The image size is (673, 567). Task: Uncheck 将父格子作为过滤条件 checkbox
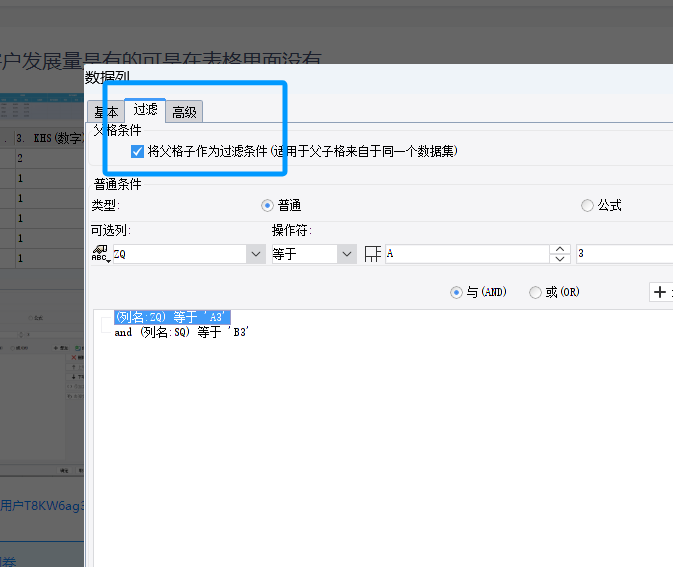(x=137, y=152)
